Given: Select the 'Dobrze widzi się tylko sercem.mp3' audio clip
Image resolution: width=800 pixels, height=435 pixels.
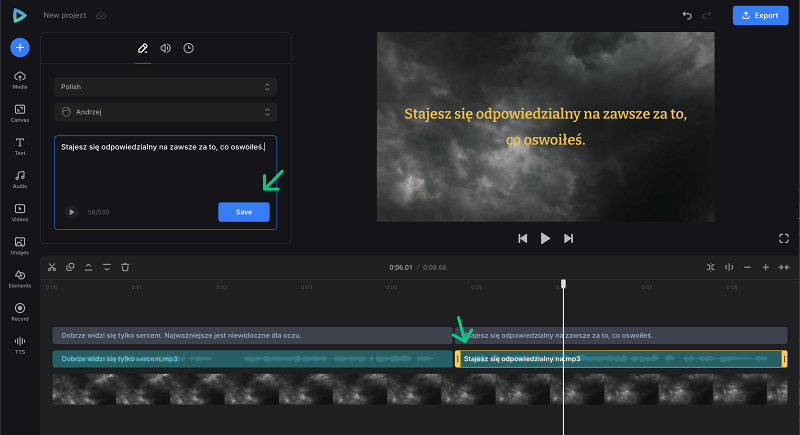Looking at the screenshot, I should coord(253,359).
